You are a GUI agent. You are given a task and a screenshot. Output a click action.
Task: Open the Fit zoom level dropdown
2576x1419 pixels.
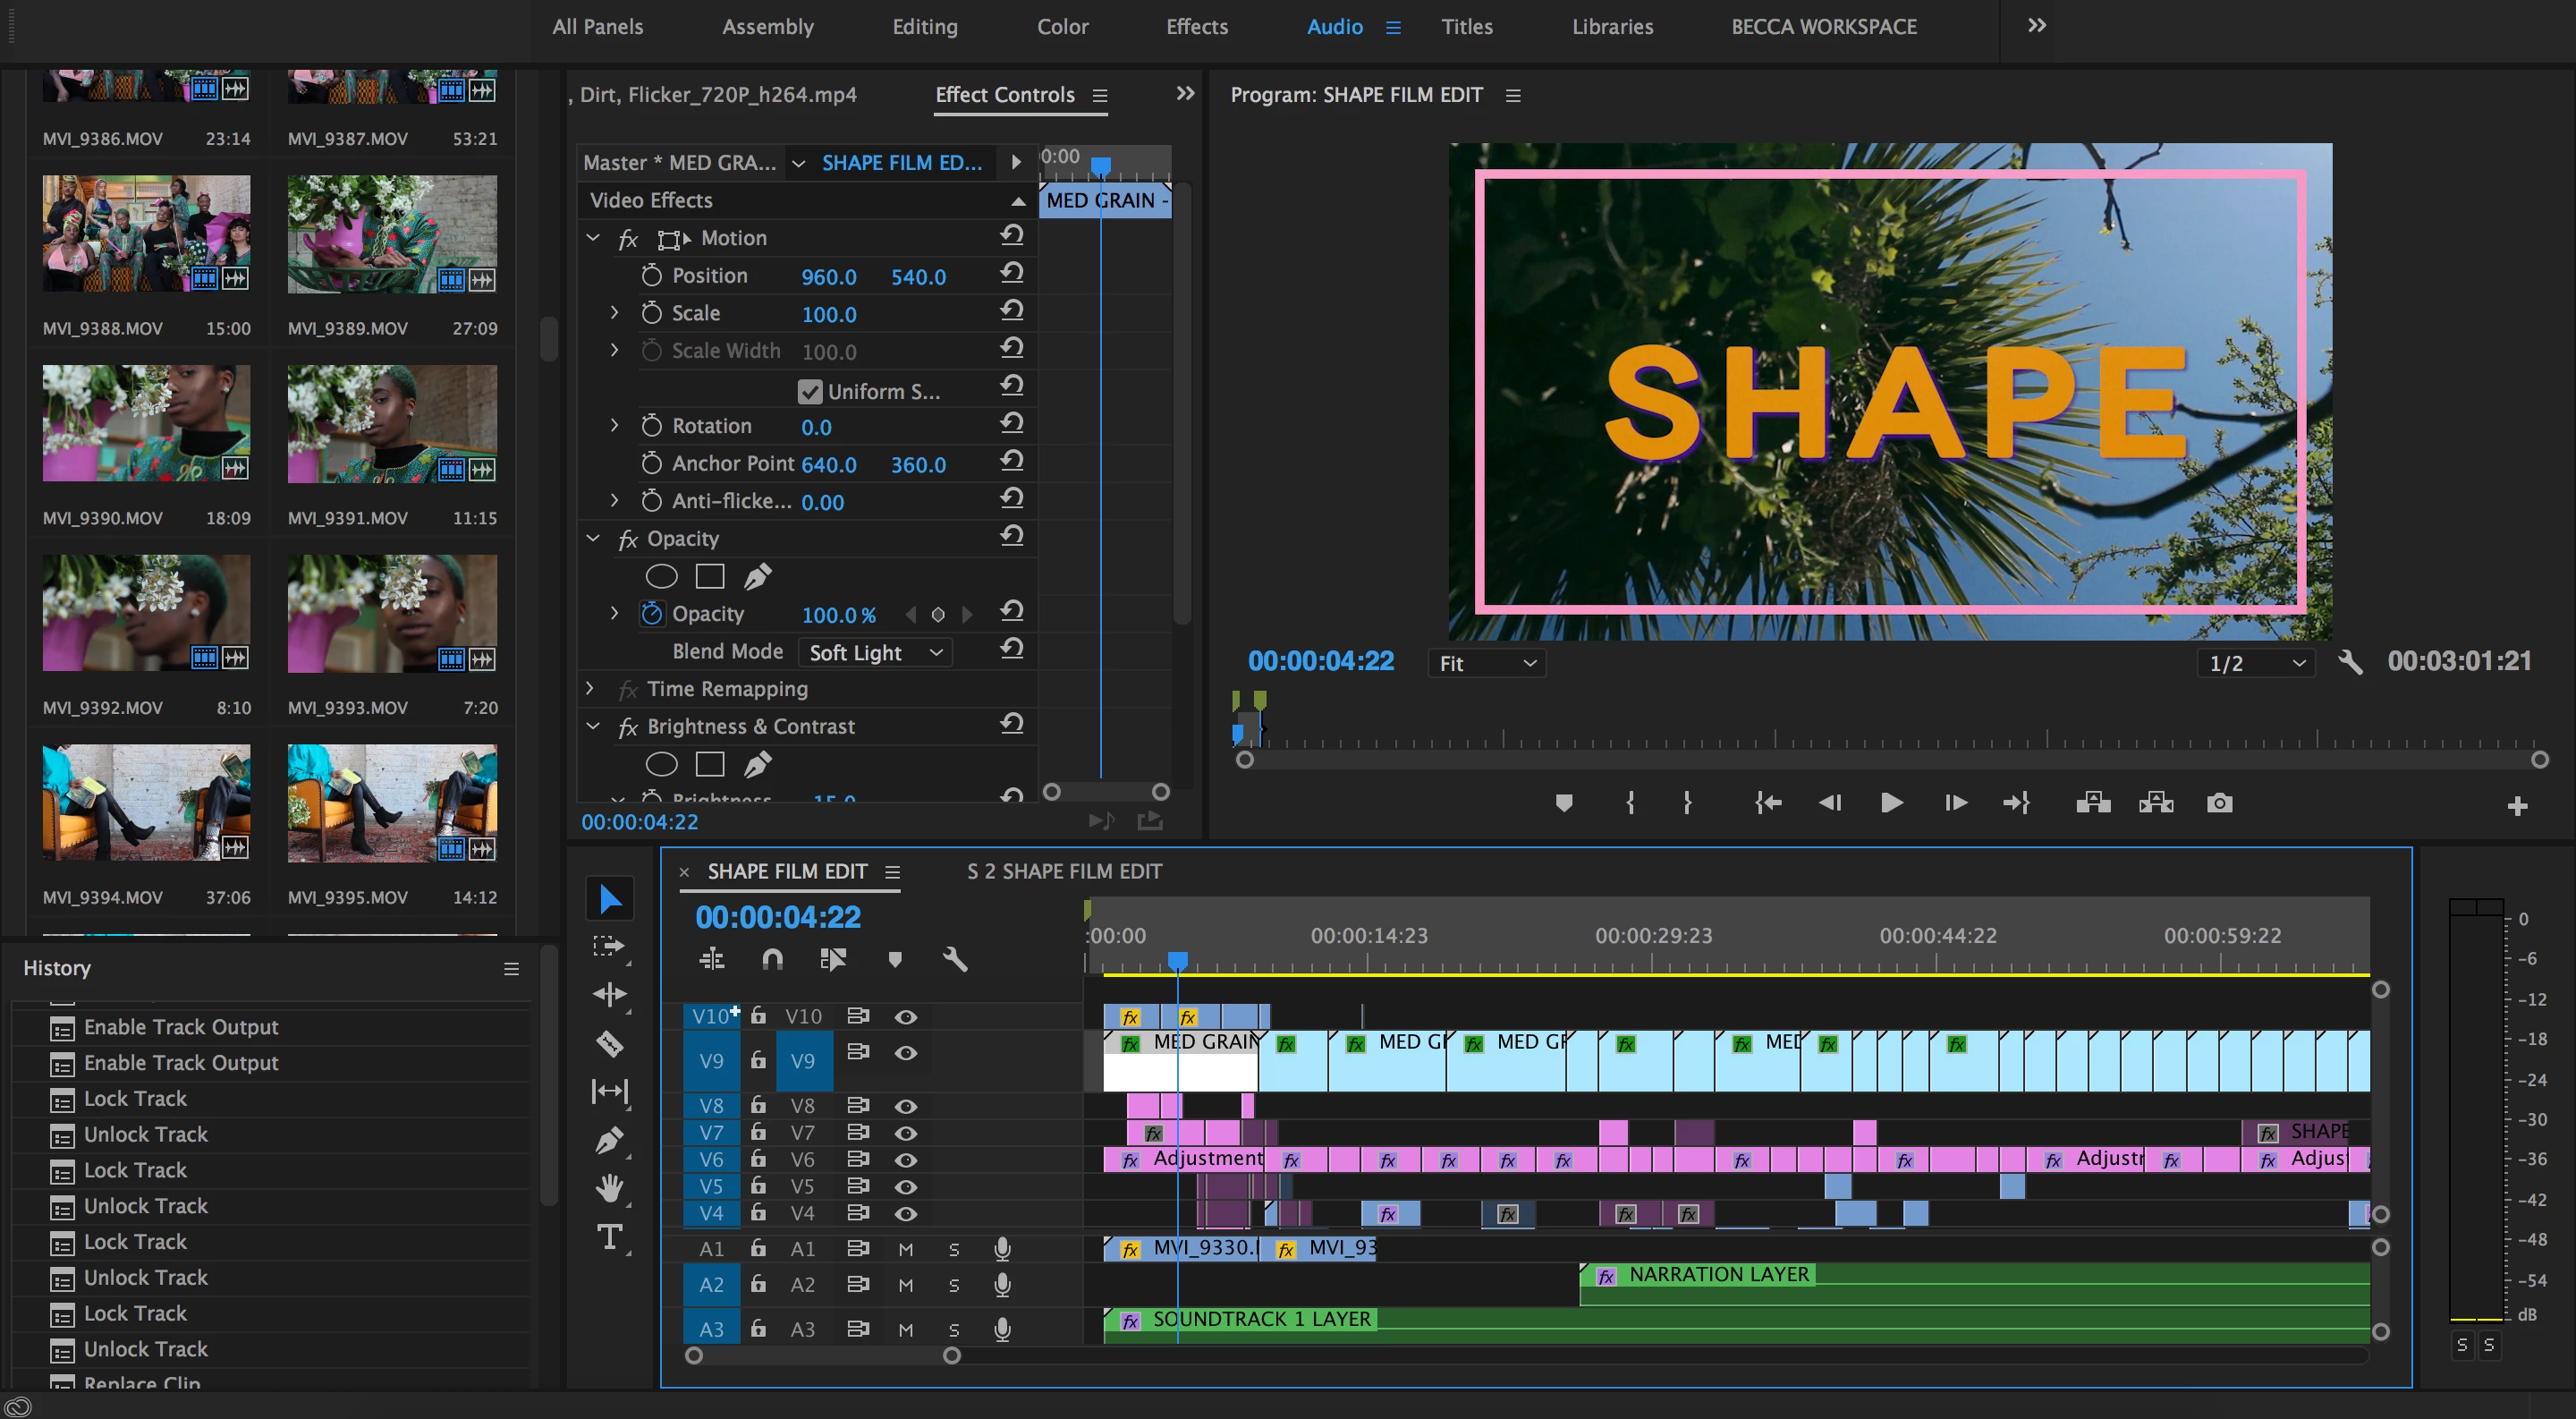1486,663
